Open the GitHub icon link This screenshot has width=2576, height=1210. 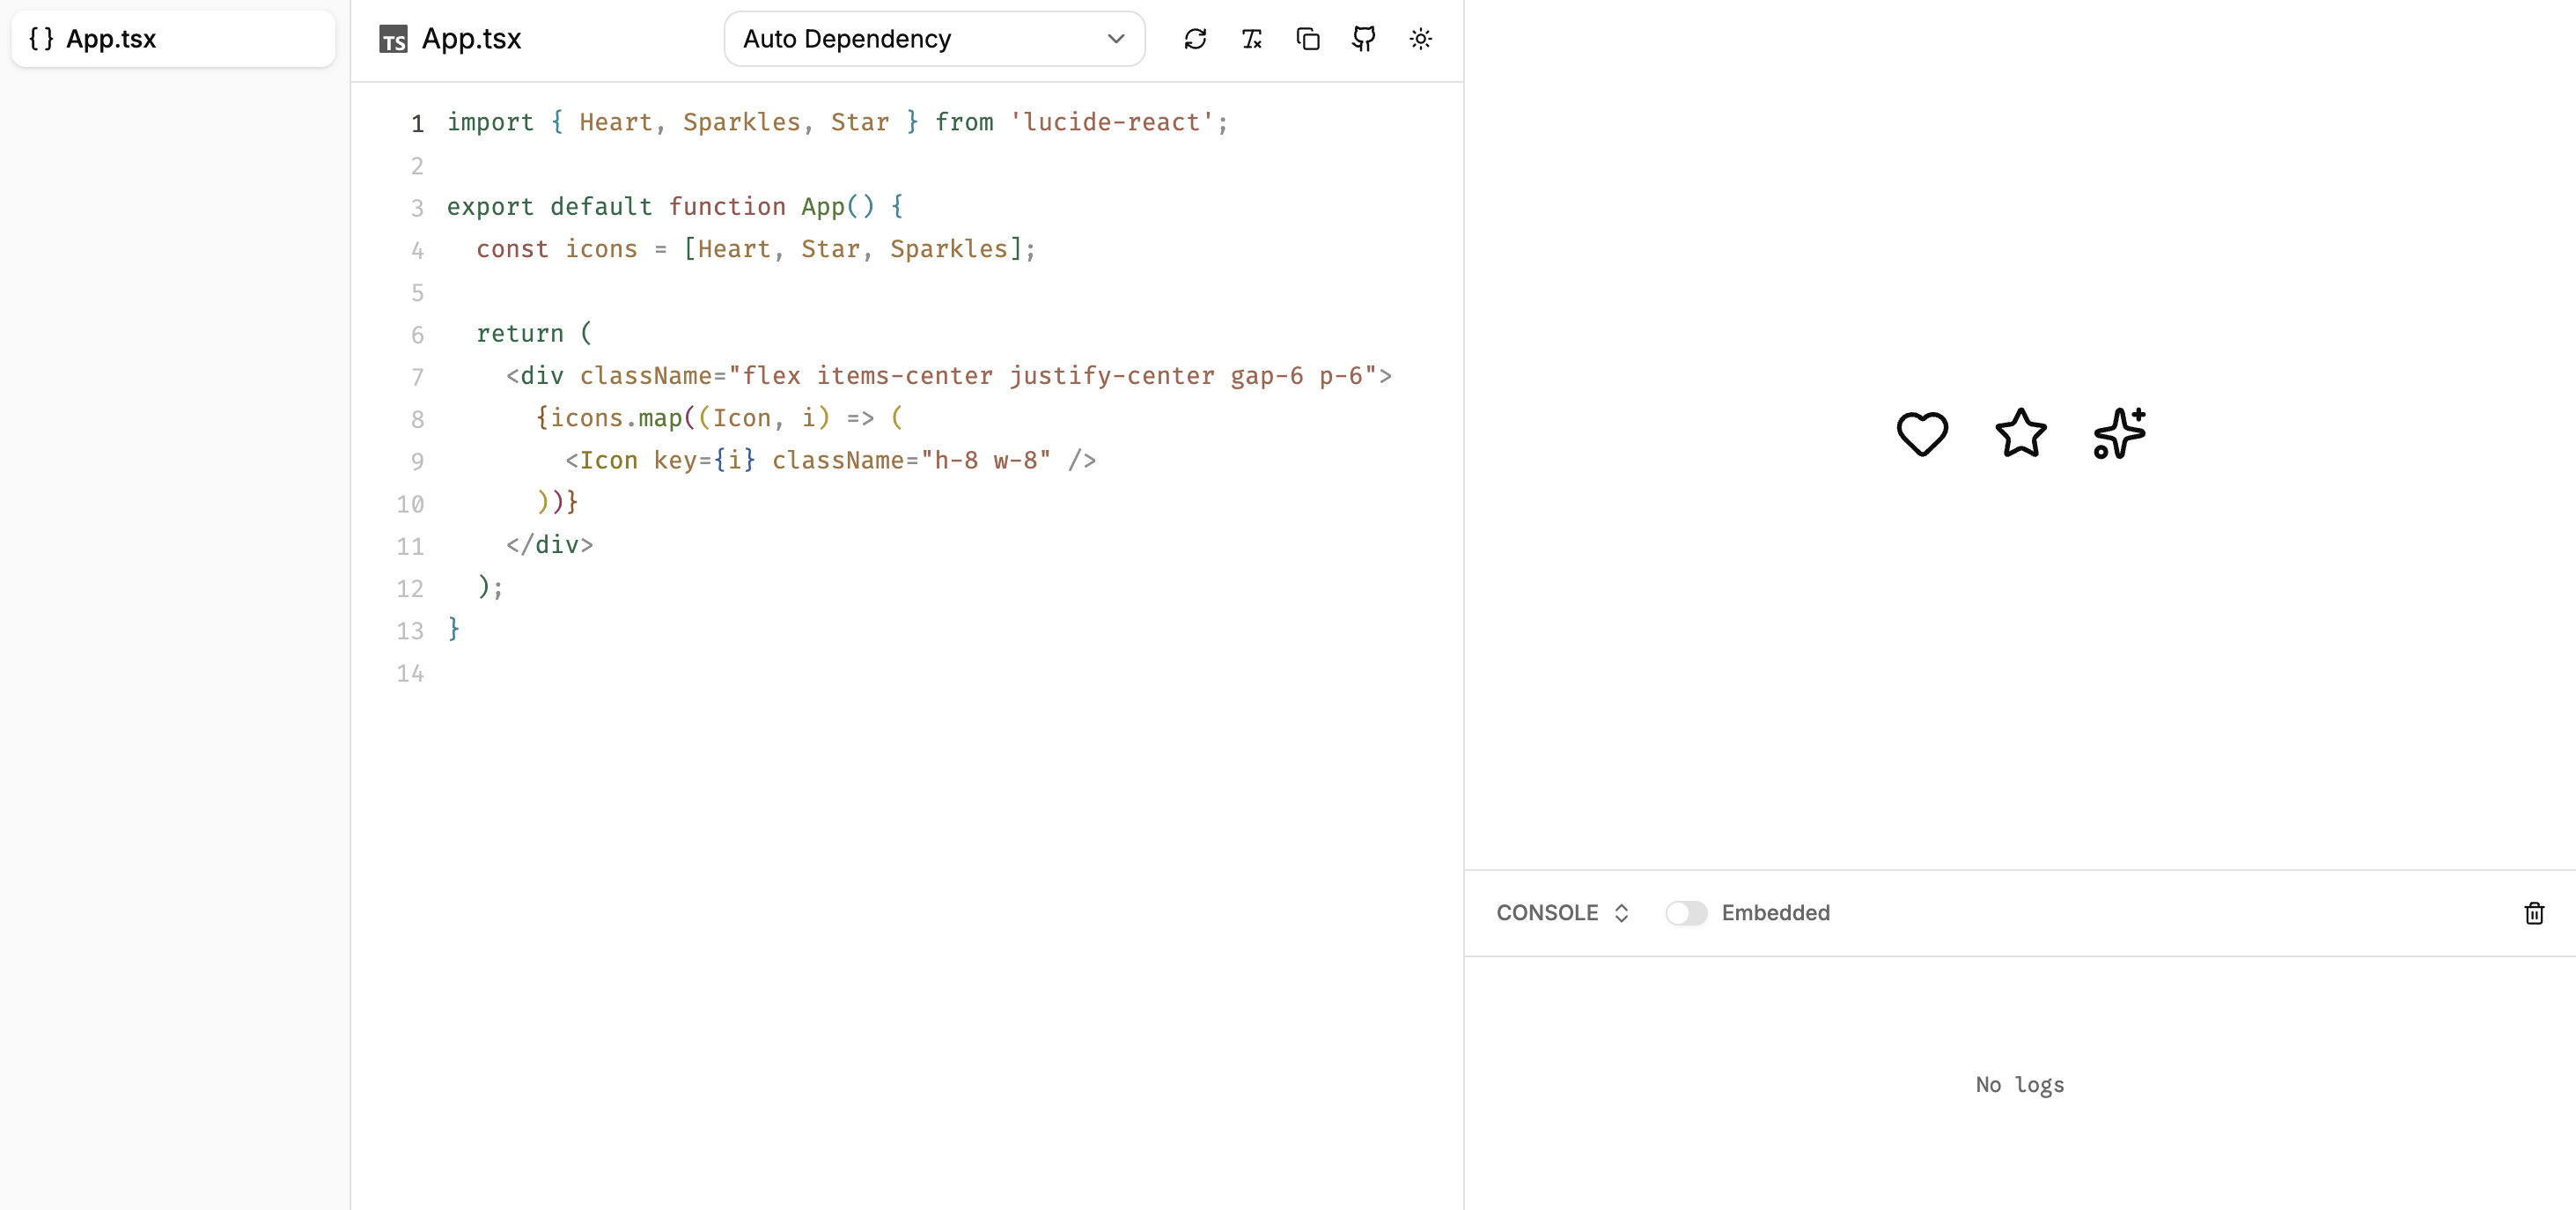point(1363,39)
